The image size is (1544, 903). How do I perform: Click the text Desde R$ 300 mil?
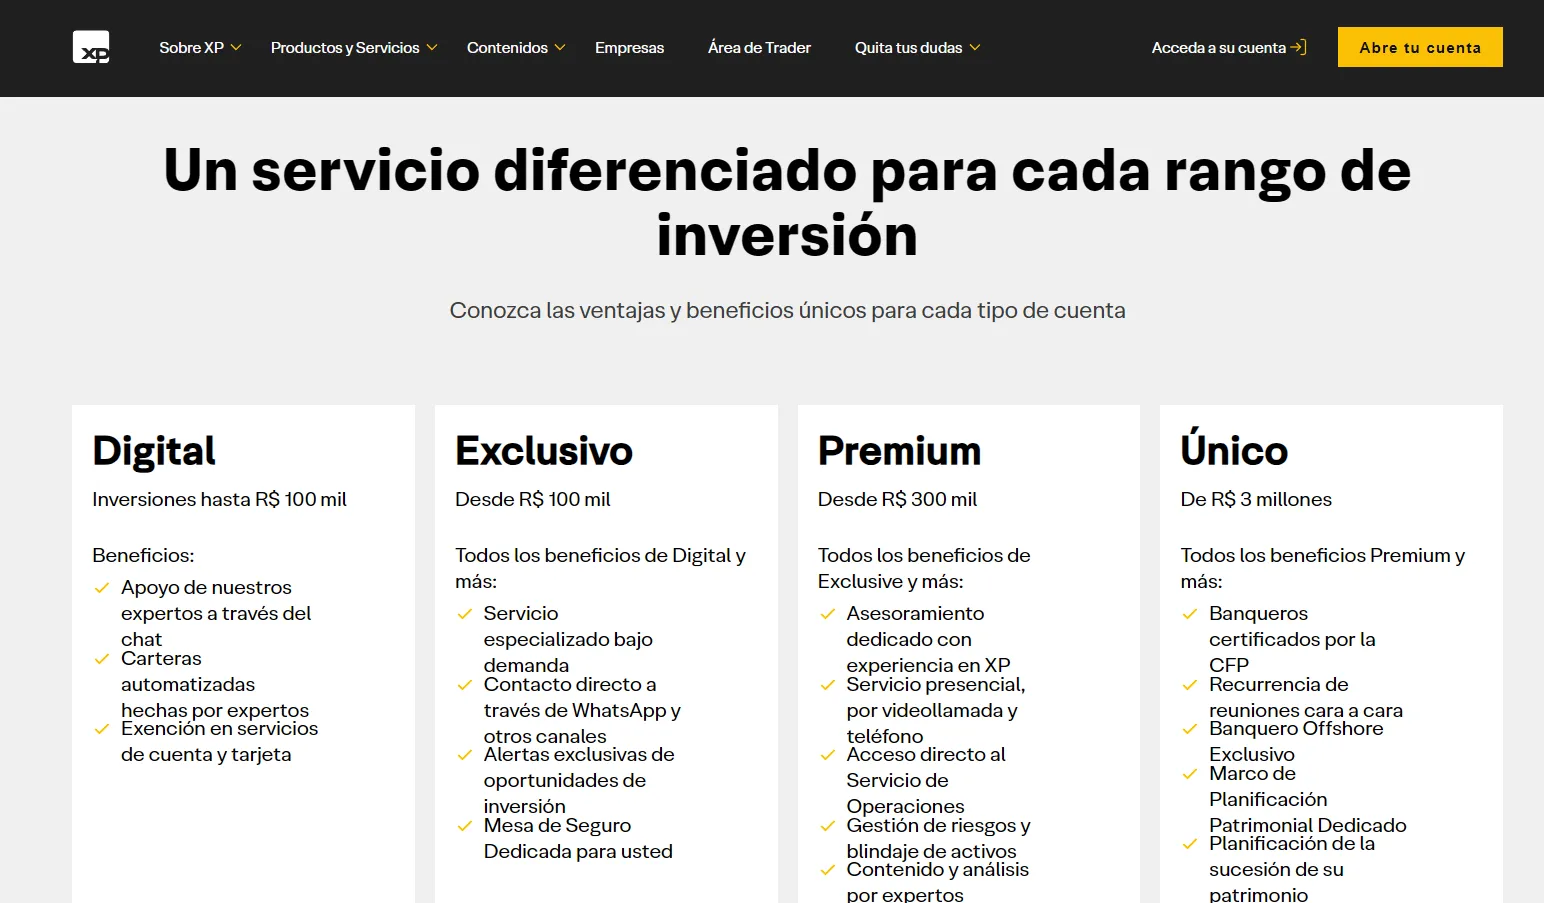(x=897, y=499)
